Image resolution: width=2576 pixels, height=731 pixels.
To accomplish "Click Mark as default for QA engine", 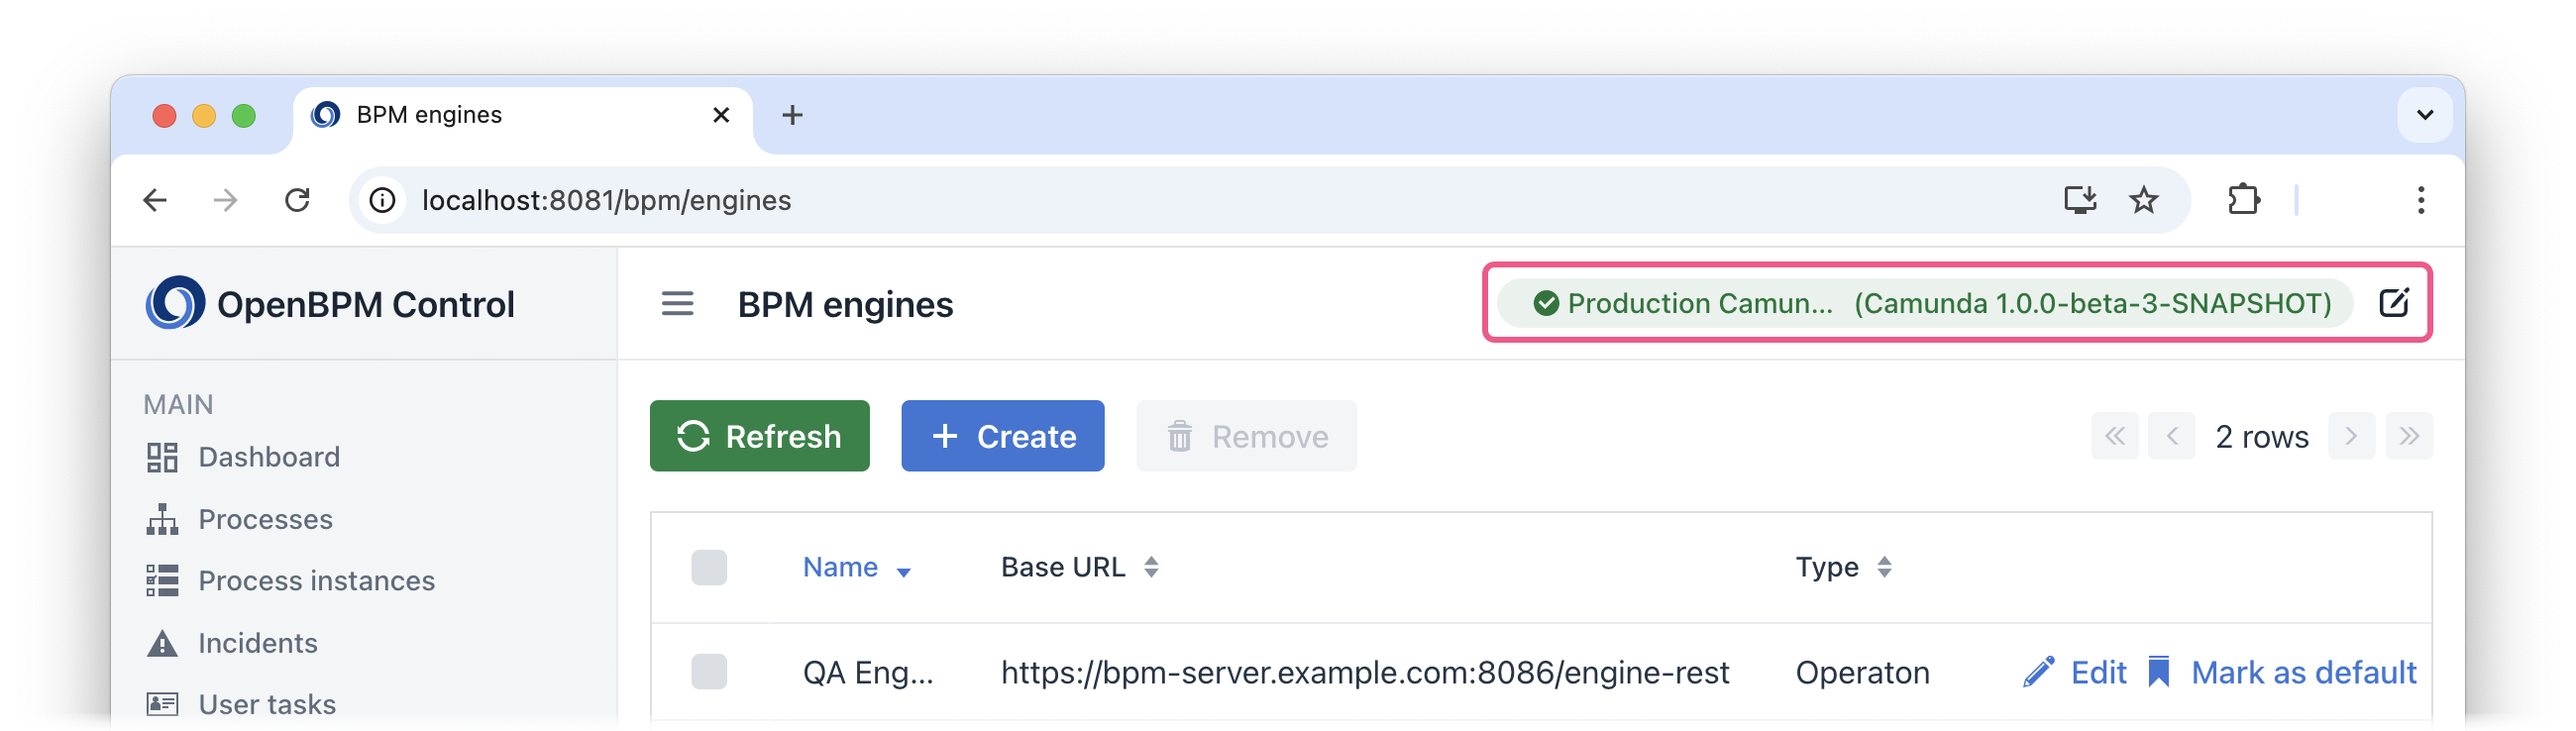I will 2282,672.
